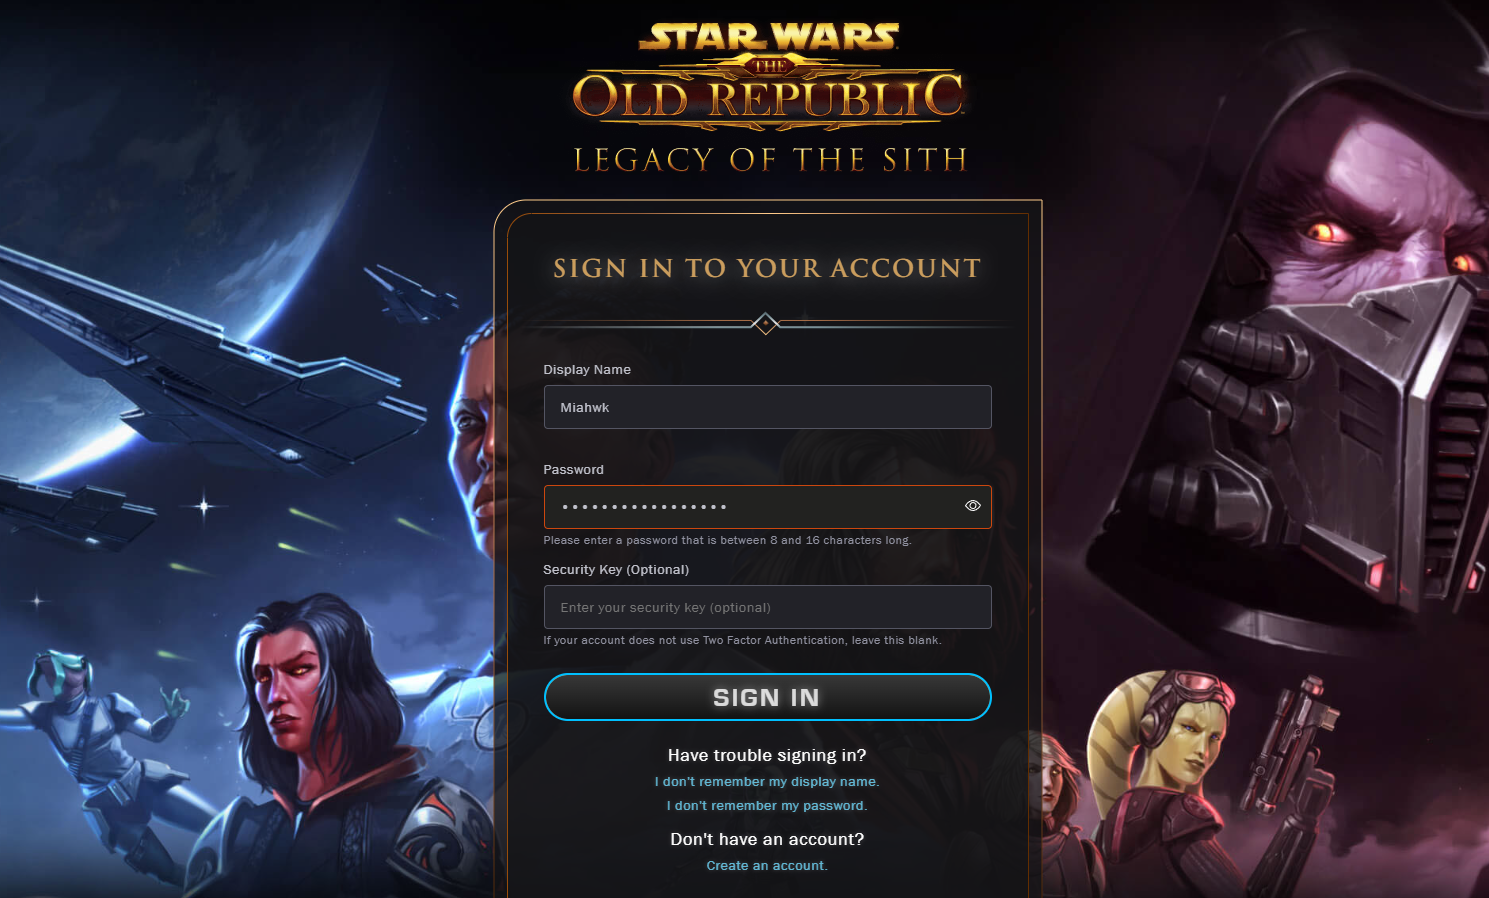The height and width of the screenshot is (898, 1489).
Task: Click the Legacy of the Sith subtitle
Action: click(x=770, y=160)
